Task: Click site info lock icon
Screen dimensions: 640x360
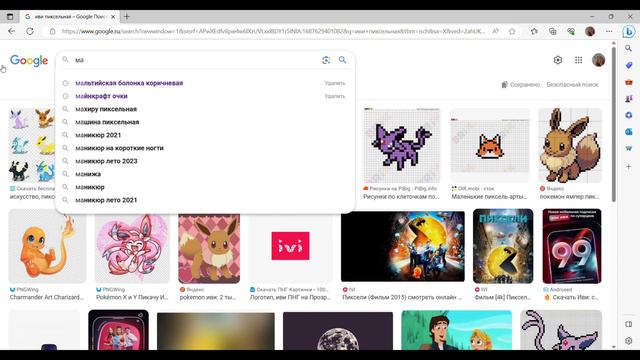Action: (x=52, y=31)
